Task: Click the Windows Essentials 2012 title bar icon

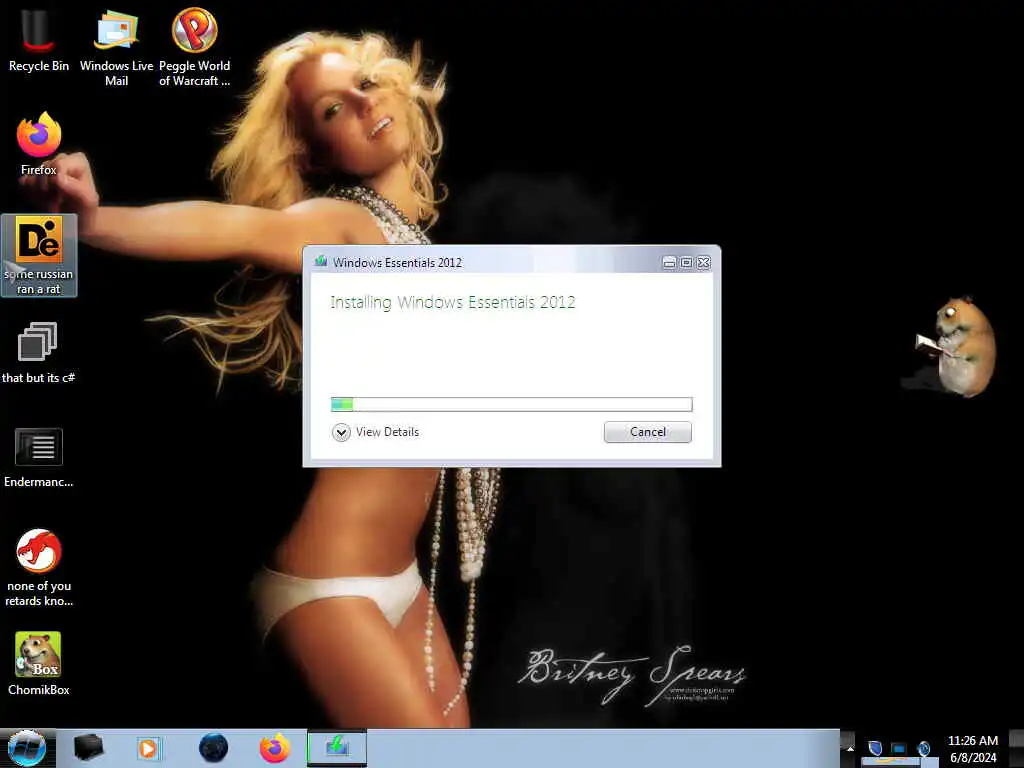Action: pos(321,262)
